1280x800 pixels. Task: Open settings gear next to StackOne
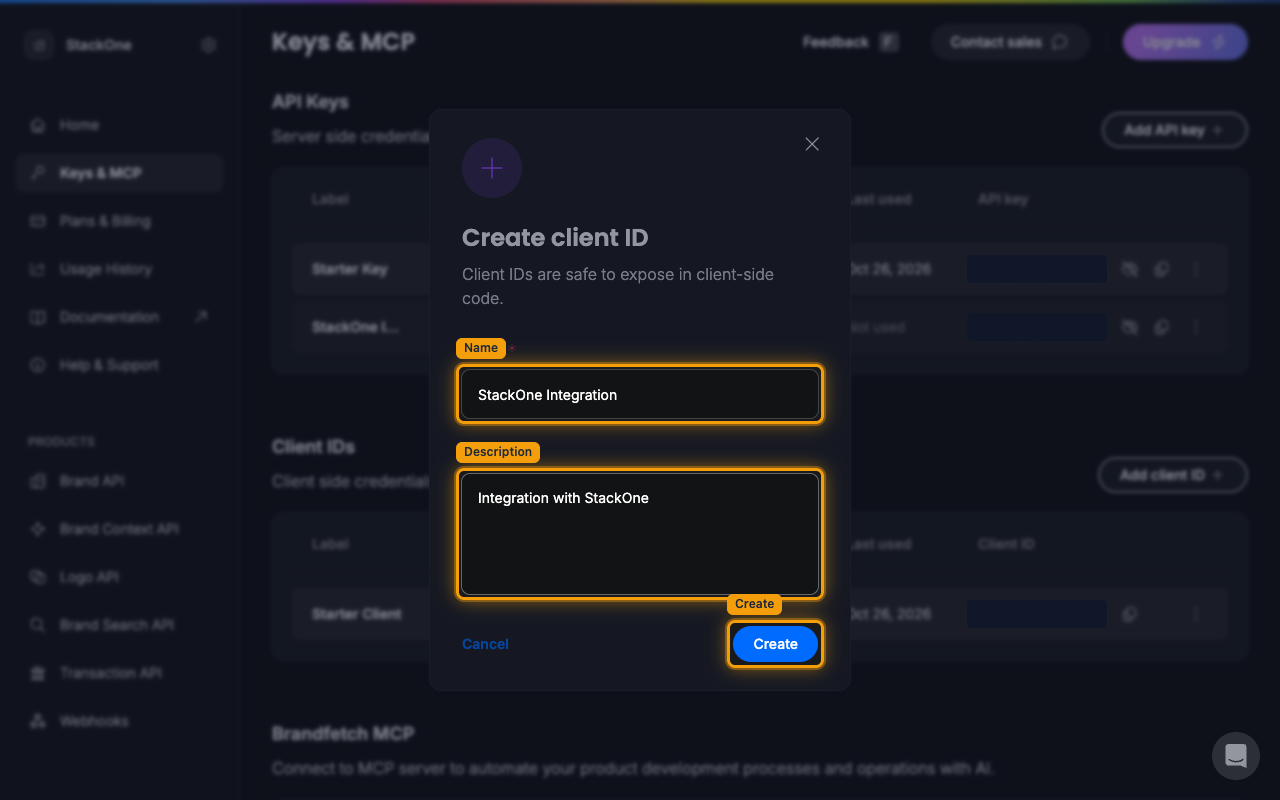[208, 45]
